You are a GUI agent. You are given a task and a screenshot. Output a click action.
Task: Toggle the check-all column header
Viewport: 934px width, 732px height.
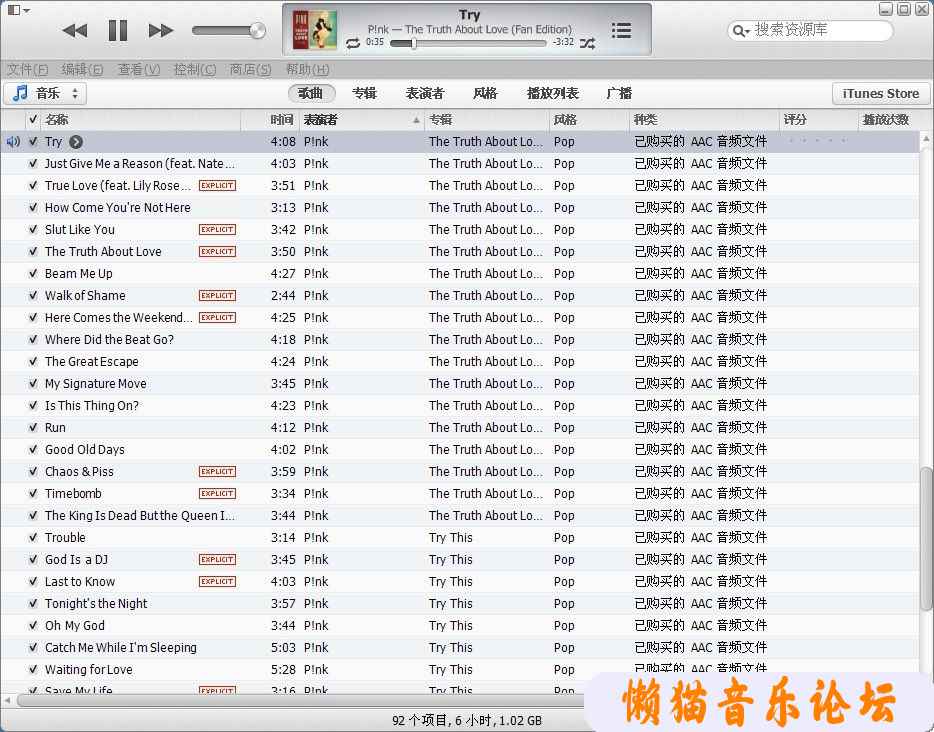pos(33,120)
